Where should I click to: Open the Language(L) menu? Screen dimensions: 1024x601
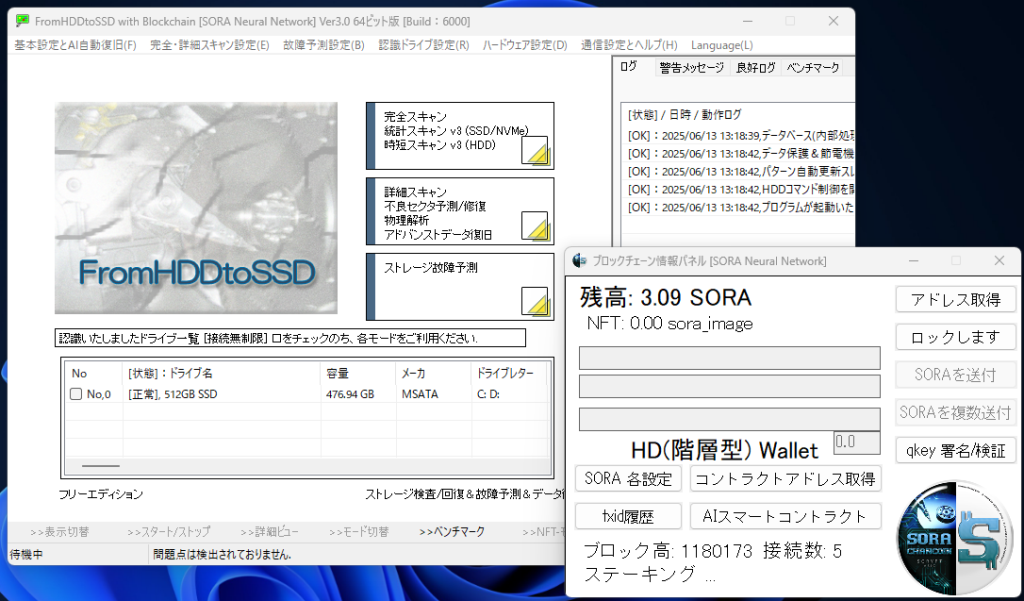coord(722,45)
